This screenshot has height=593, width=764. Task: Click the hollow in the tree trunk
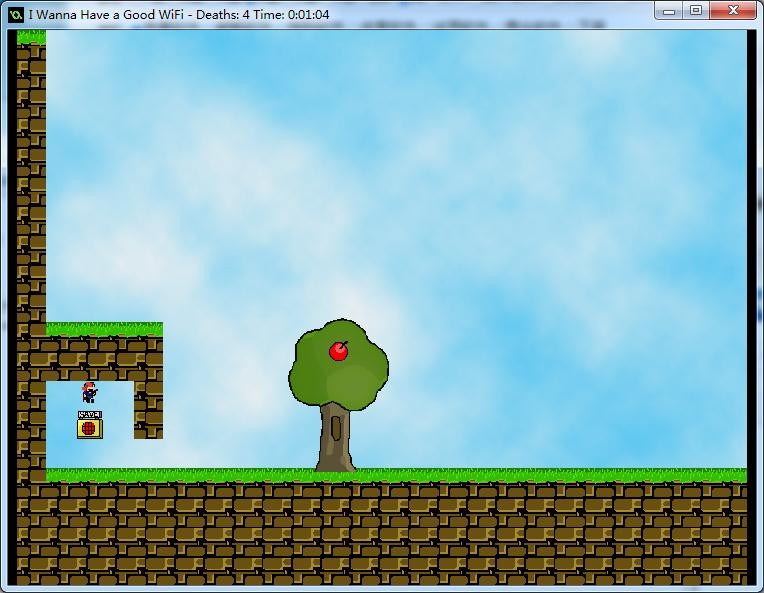pos(336,429)
